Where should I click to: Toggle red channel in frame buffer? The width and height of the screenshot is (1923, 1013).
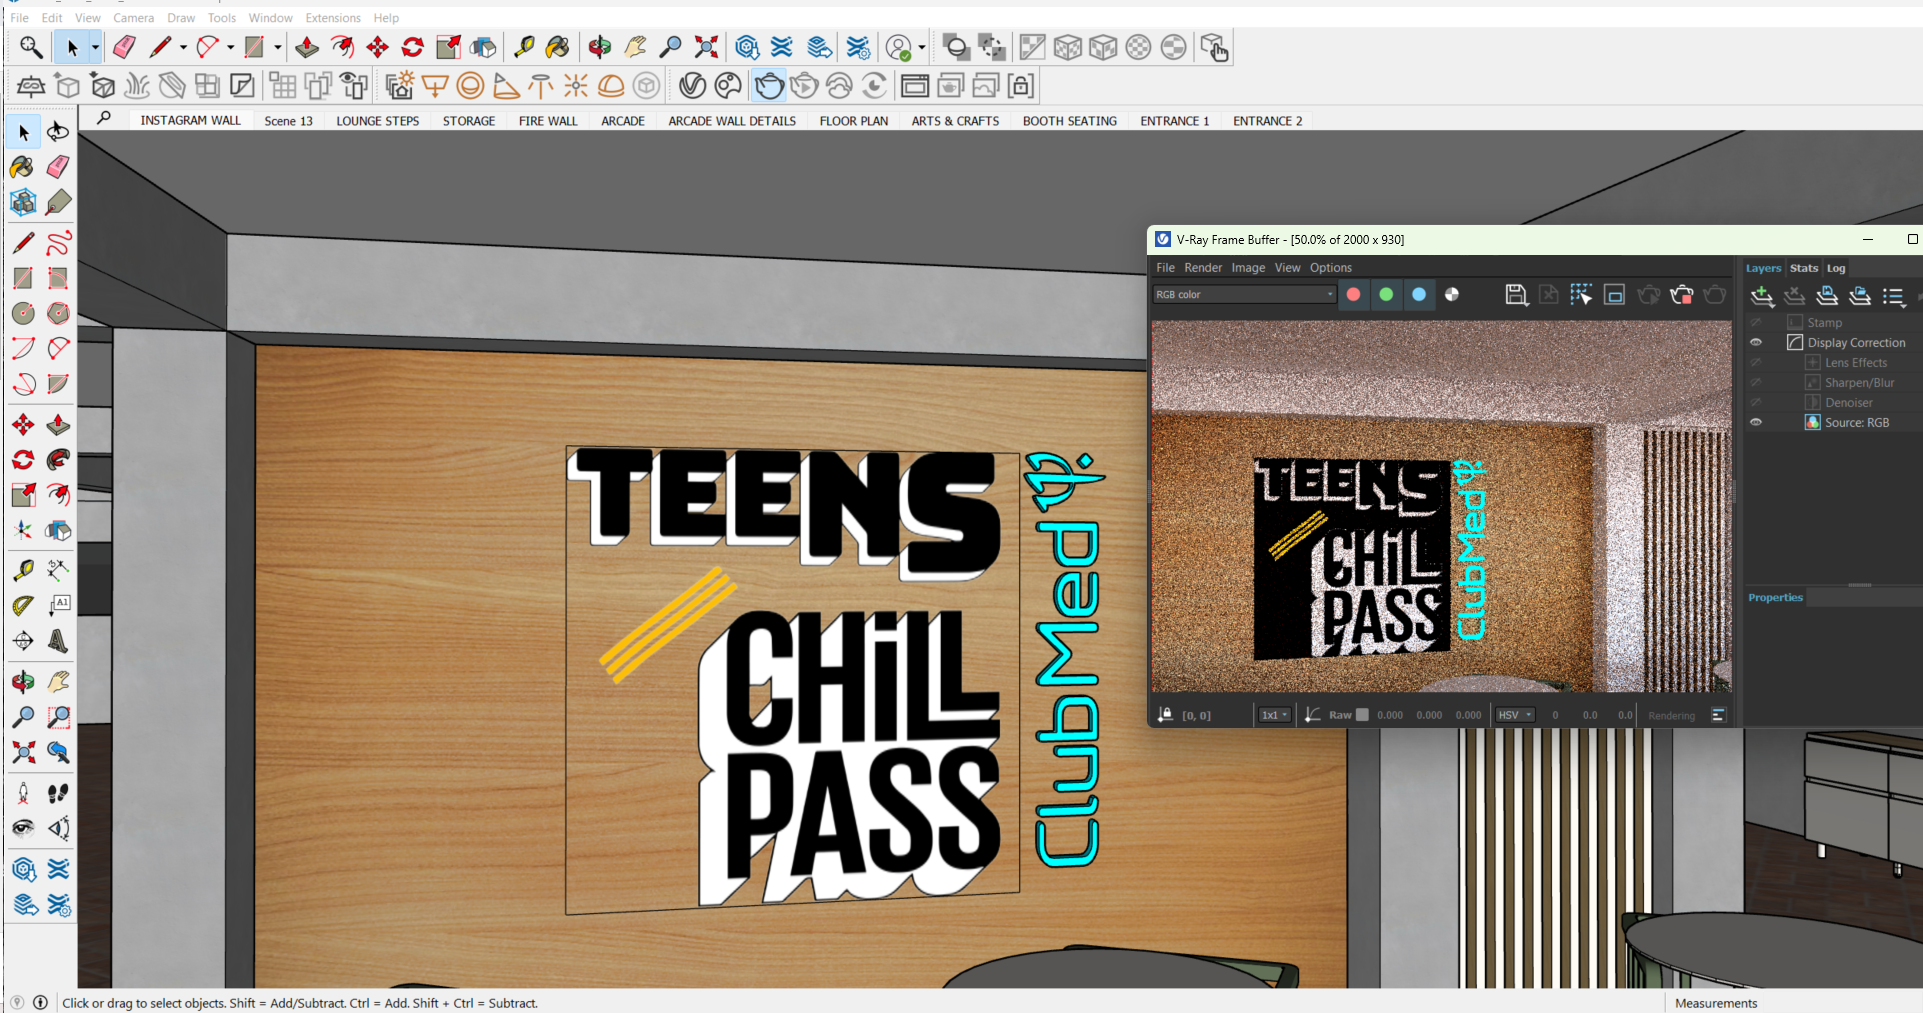[1353, 294]
